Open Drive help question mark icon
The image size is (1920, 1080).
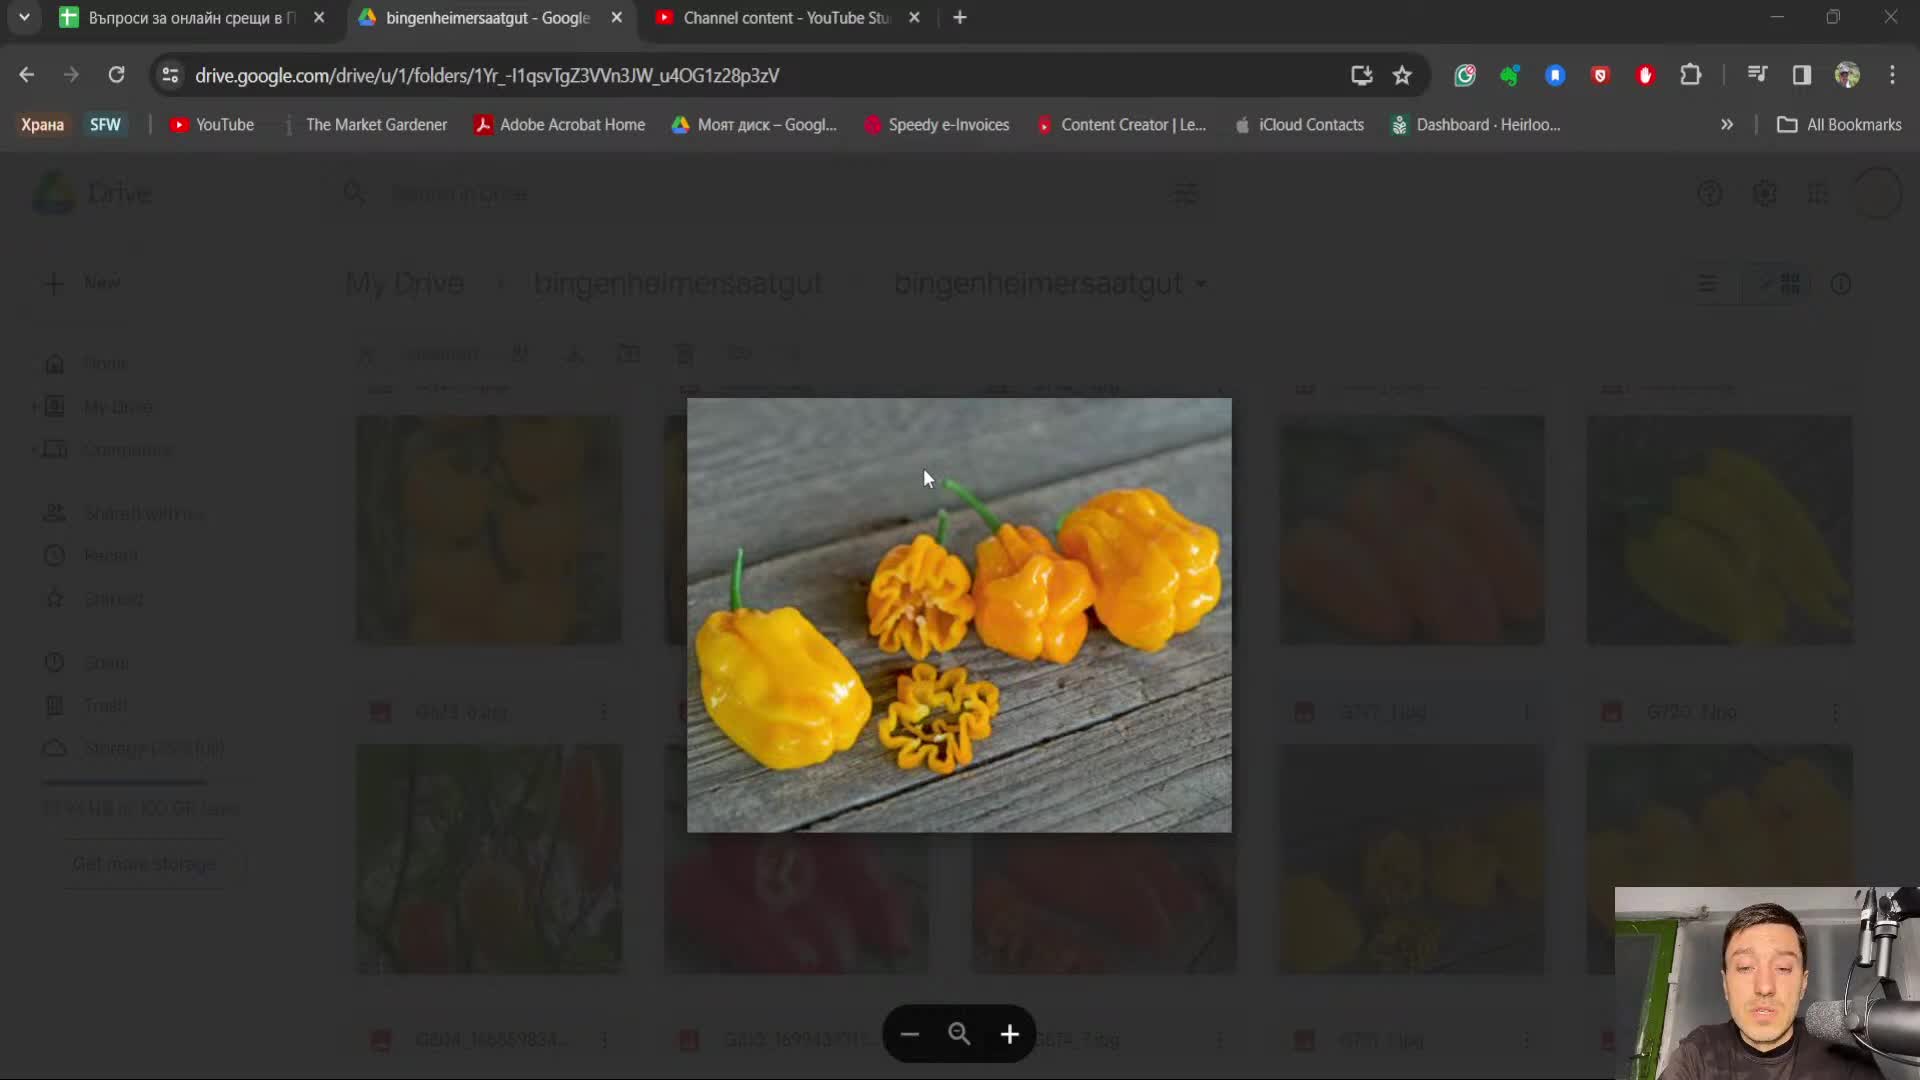point(1710,194)
